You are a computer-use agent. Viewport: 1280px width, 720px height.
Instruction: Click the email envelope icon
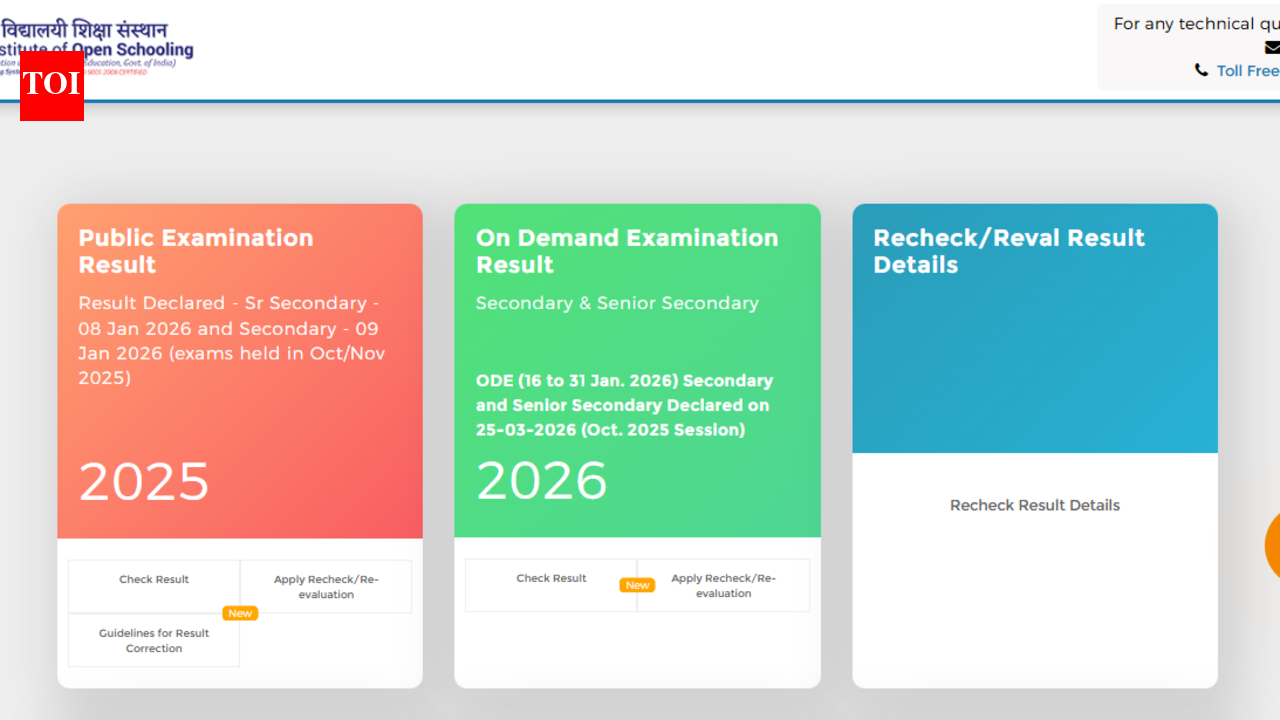click(x=1271, y=47)
